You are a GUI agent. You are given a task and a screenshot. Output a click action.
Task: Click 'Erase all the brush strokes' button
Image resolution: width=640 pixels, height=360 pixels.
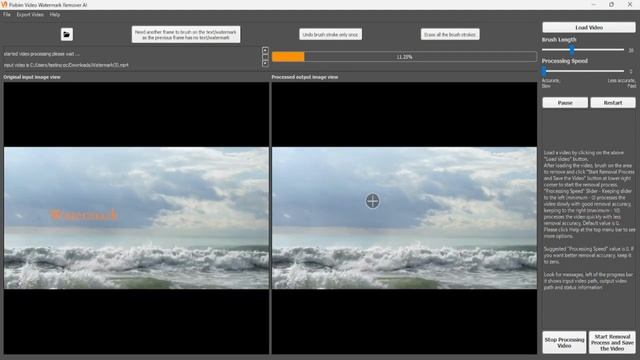pos(450,35)
